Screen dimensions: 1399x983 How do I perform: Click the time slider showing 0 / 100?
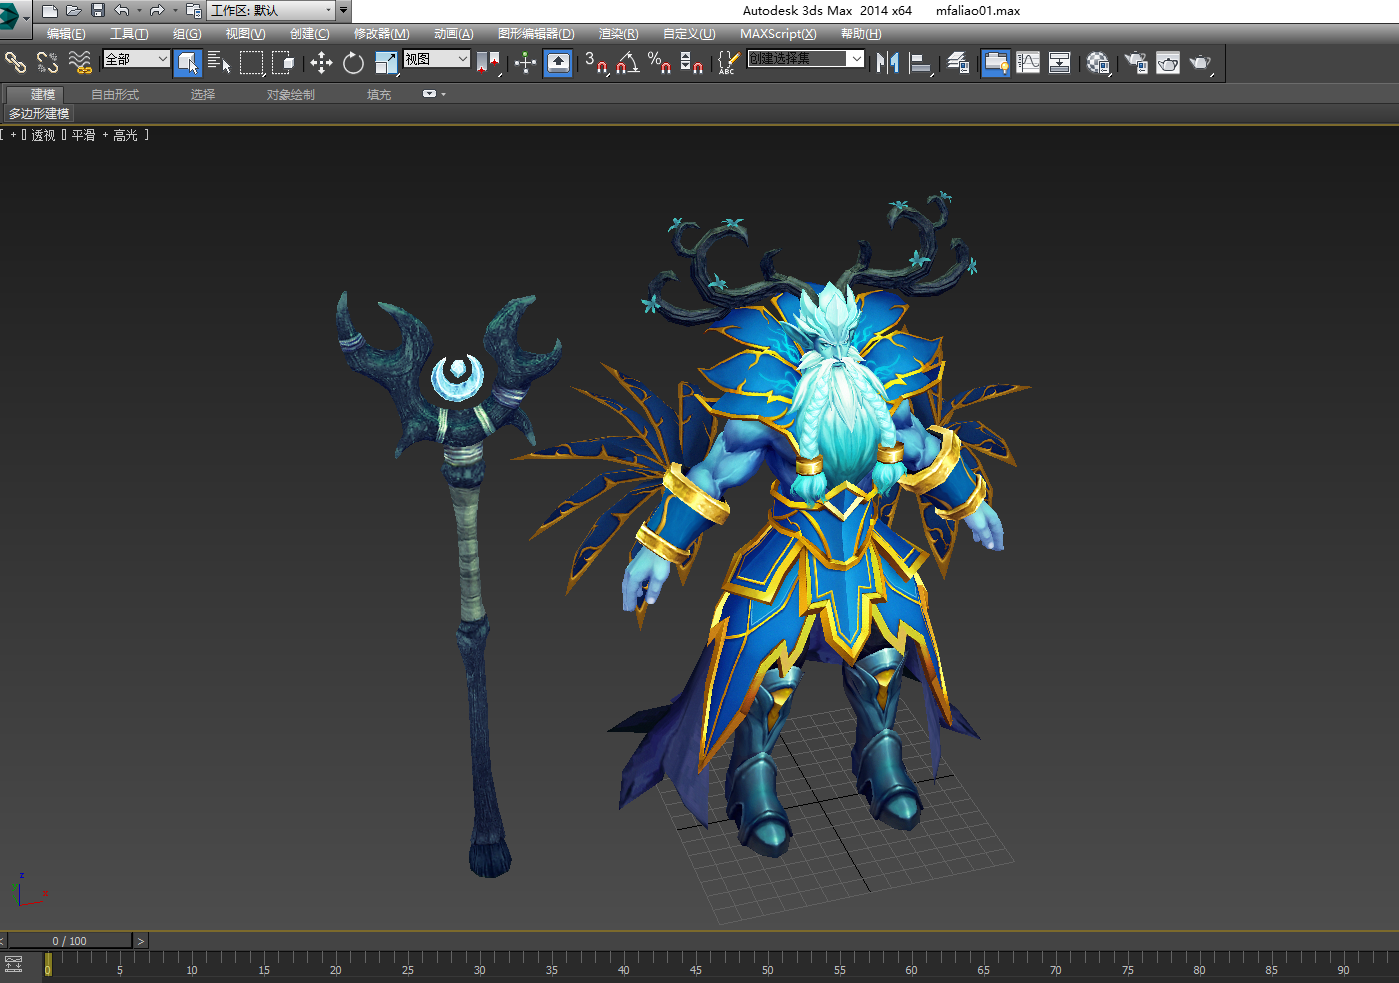click(70, 941)
